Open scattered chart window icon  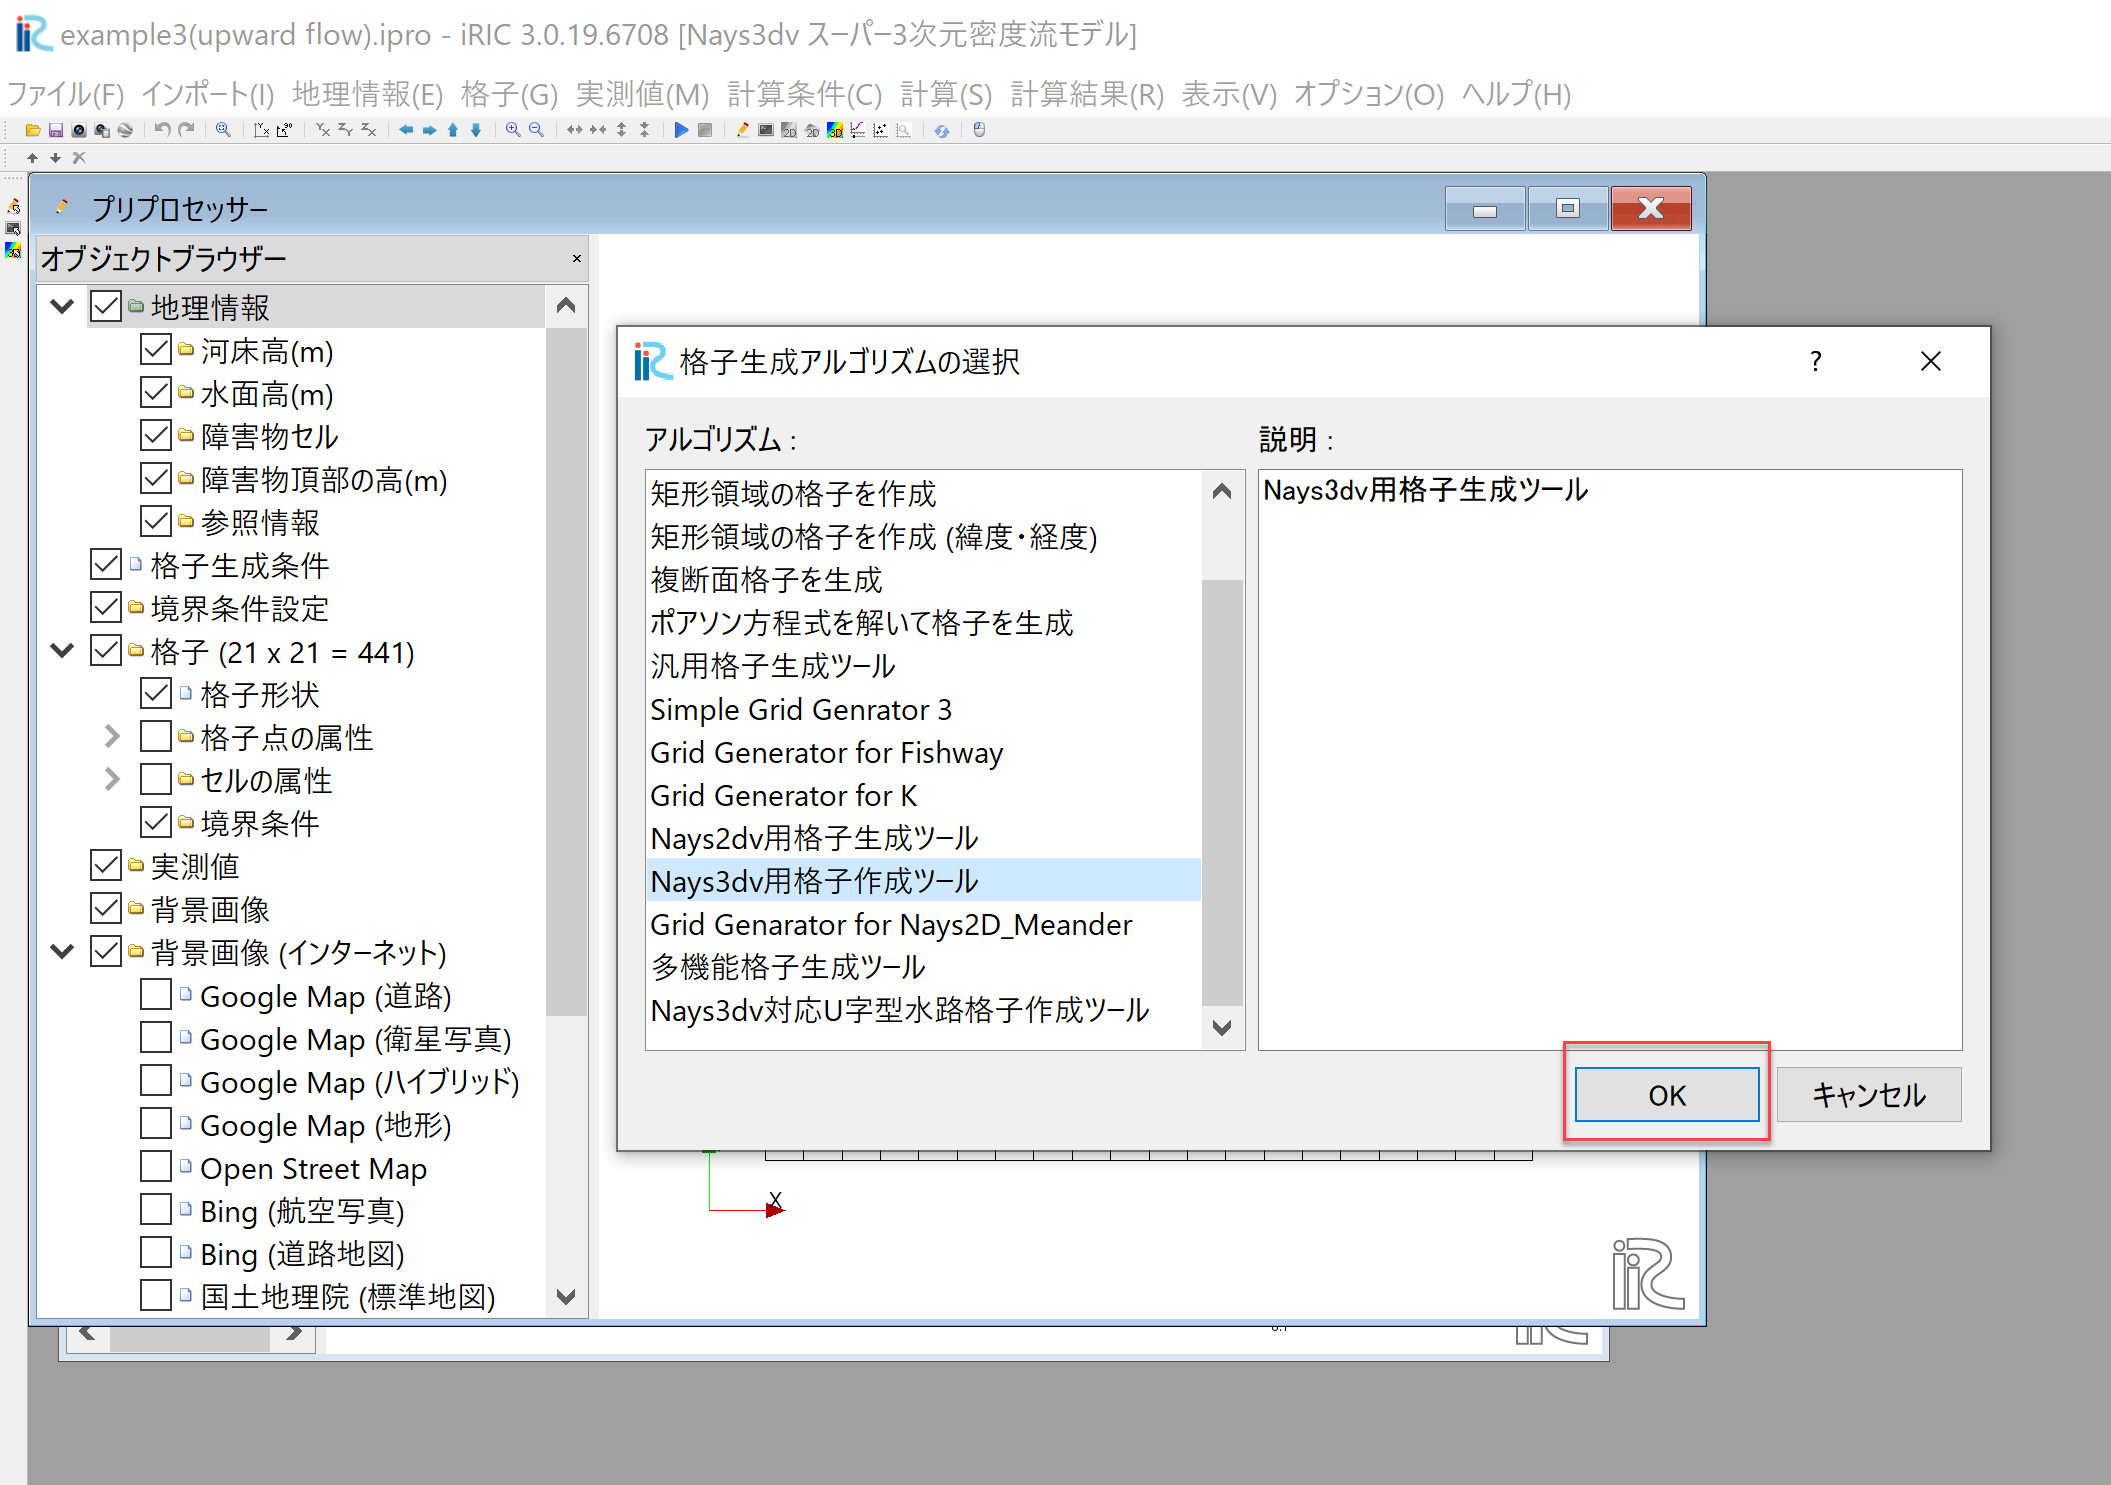[x=880, y=130]
